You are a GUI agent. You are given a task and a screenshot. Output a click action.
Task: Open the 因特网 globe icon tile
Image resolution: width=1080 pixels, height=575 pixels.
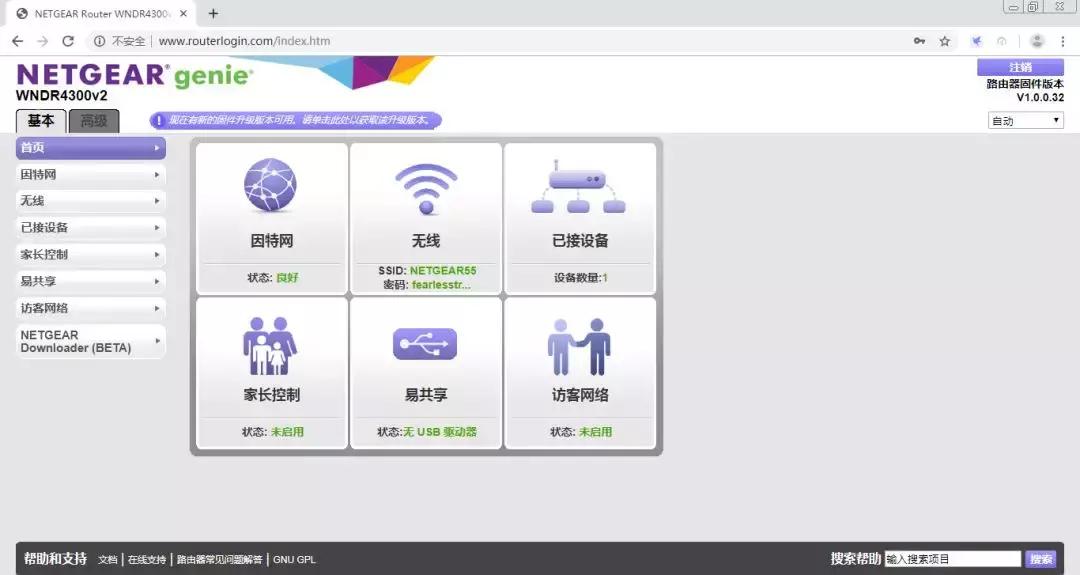pyautogui.click(x=271, y=218)
